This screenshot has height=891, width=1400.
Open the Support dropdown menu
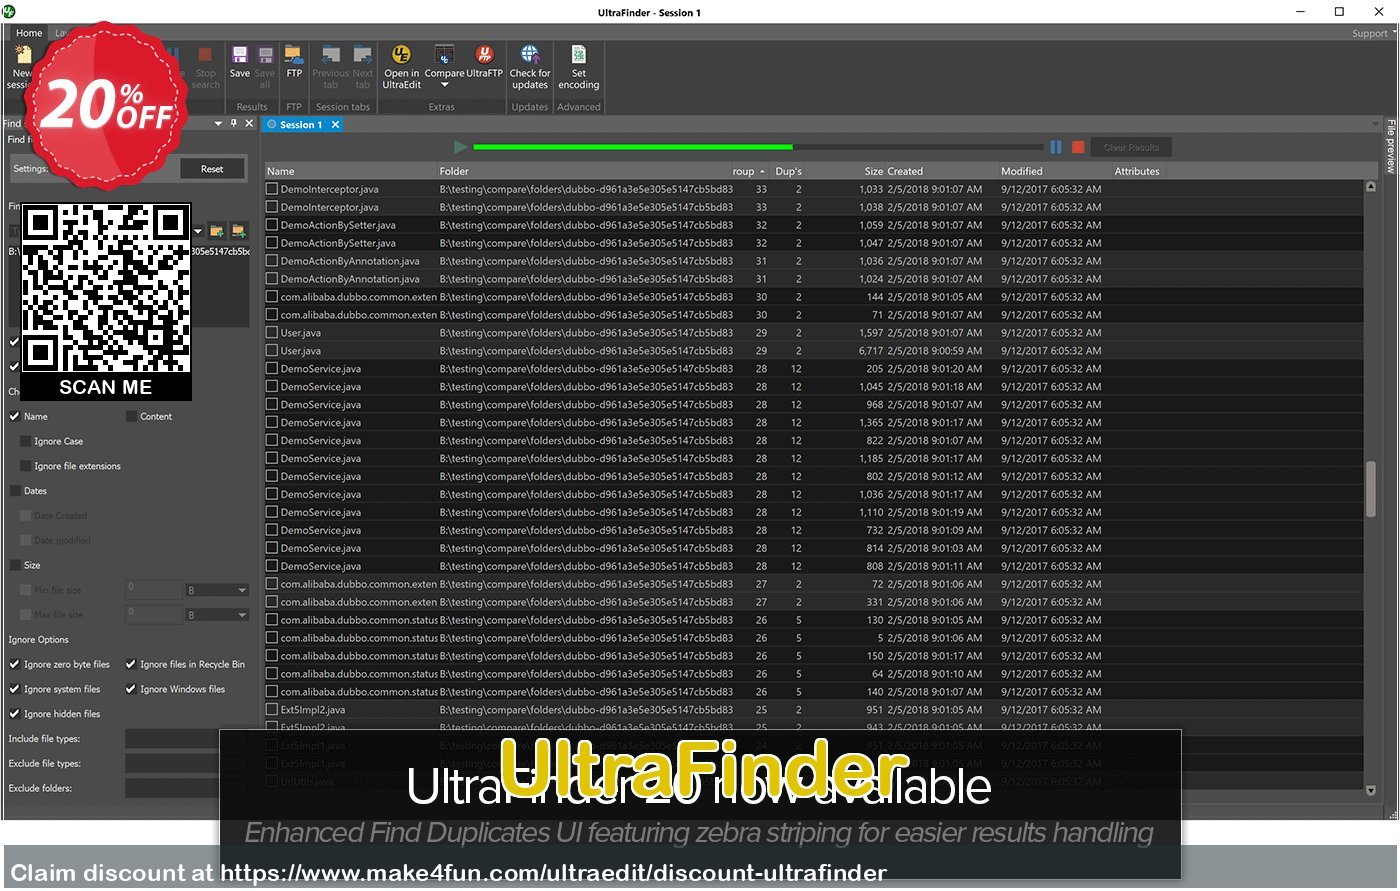[x=1373, y=33]
